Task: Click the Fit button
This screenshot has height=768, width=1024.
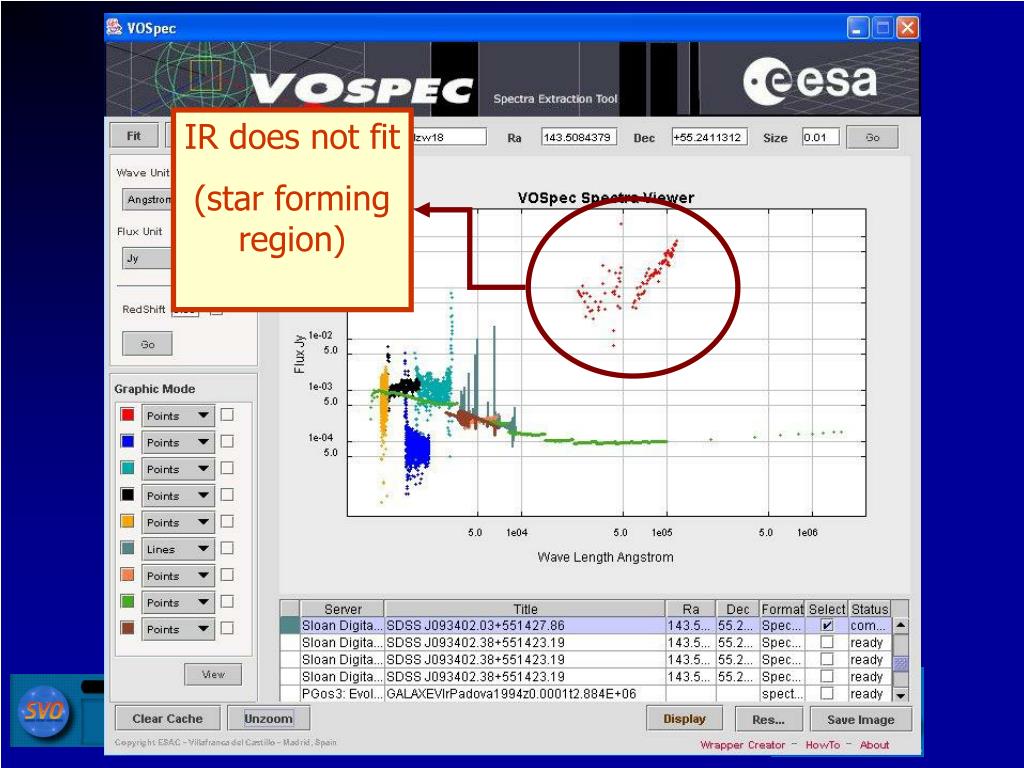Action: [134, 136]
